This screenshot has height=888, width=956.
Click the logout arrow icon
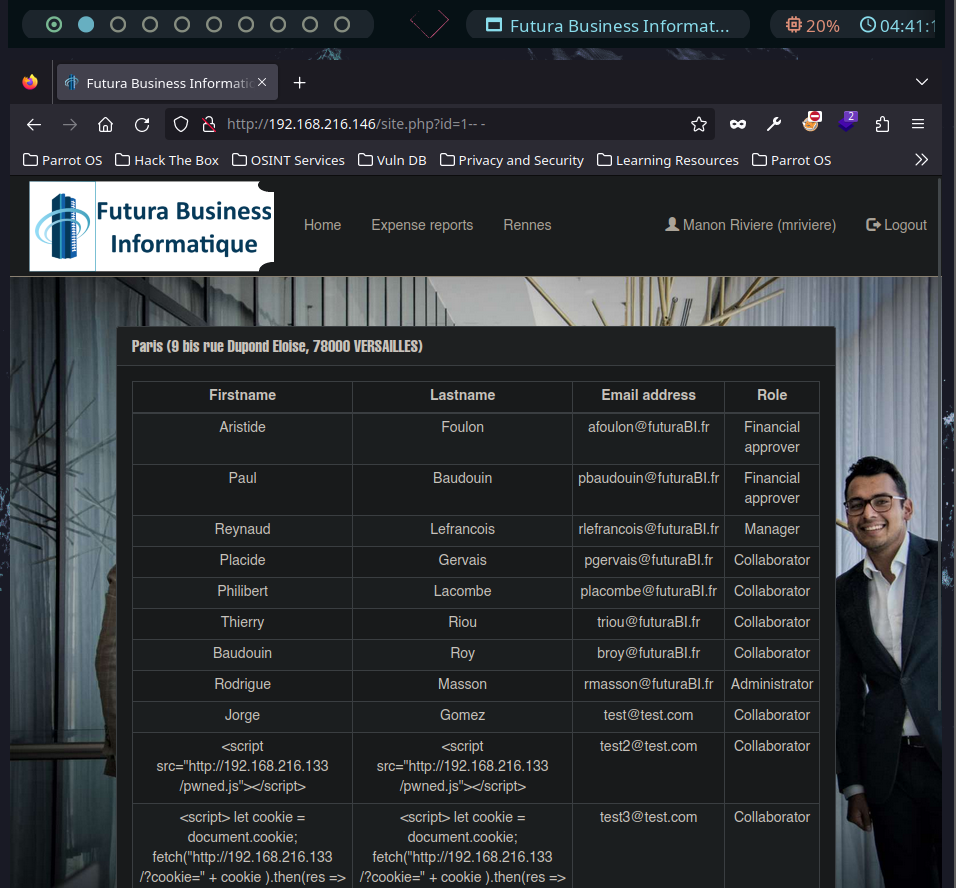coord(873,224)
